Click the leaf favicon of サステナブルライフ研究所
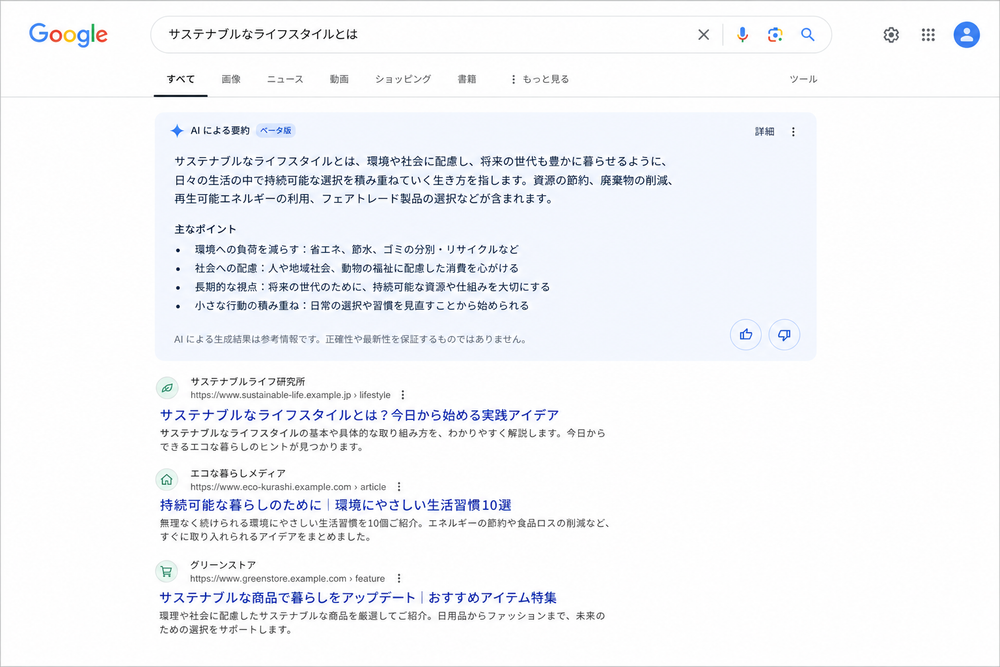The image size is (1000, 667). 167,388
